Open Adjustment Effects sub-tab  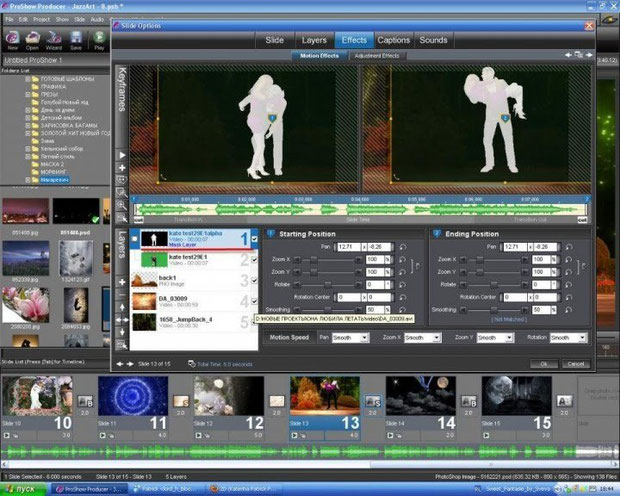click(x=377, y=56)
